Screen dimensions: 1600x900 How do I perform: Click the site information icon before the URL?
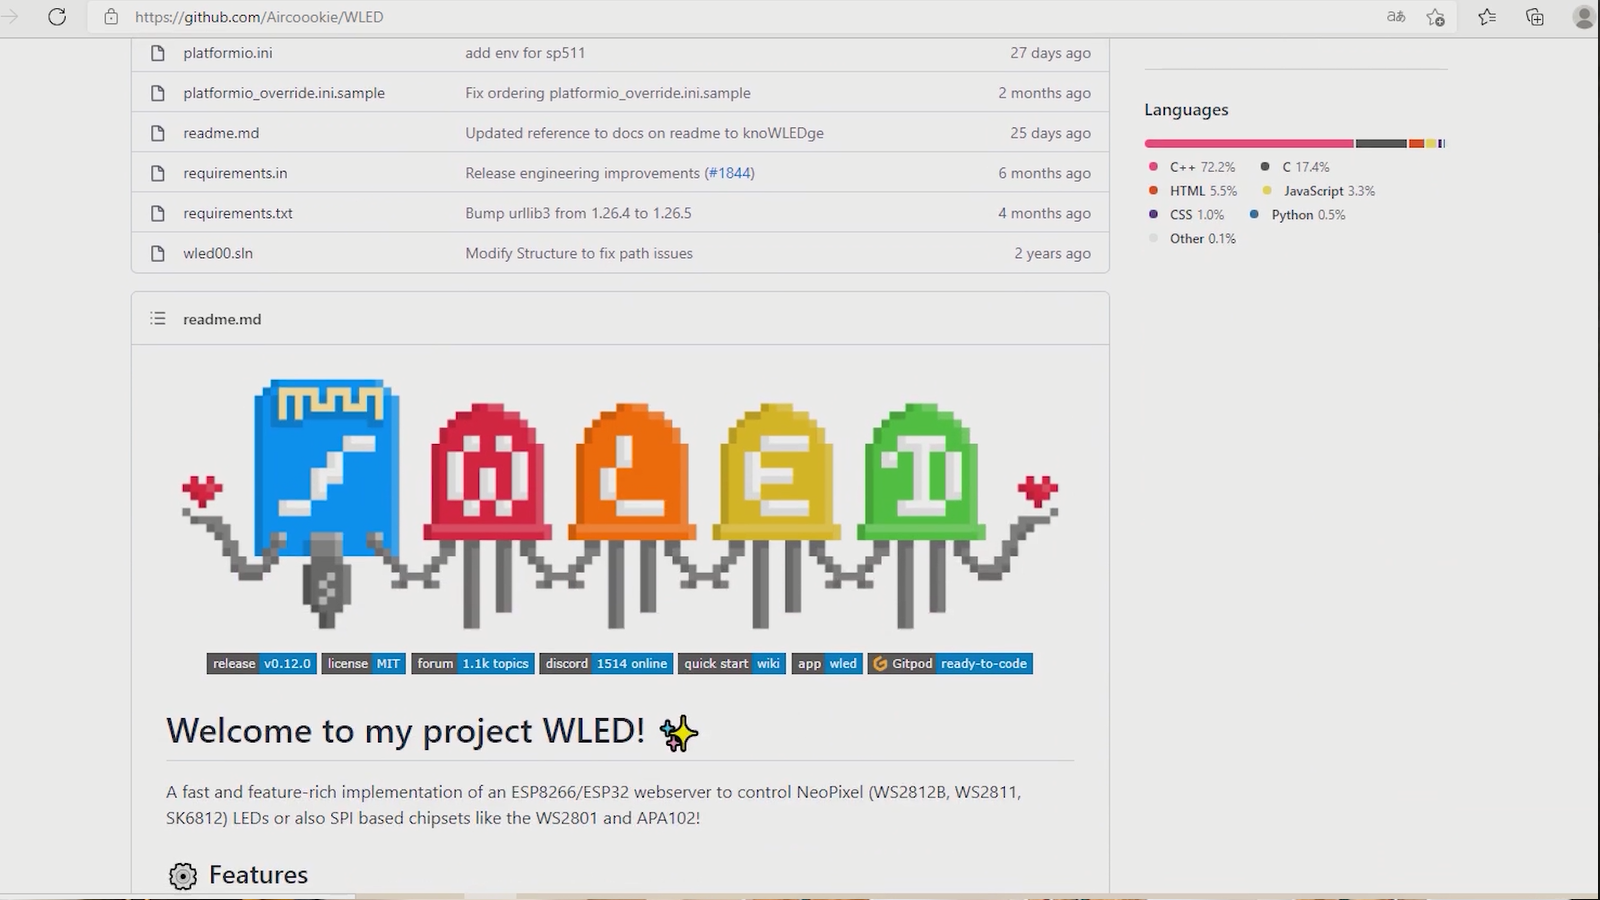click(x=110, y=17)
